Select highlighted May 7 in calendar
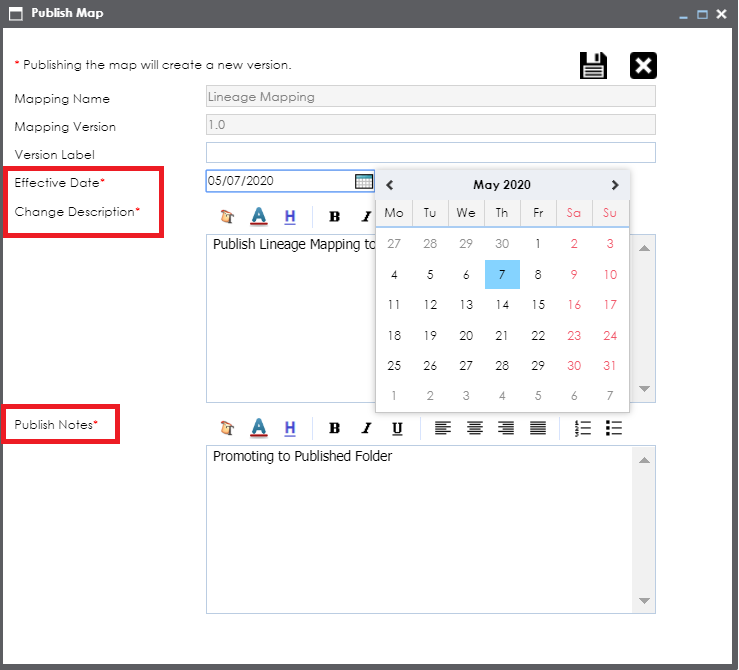This screenshot has height=670, width=739. point(502,274)
